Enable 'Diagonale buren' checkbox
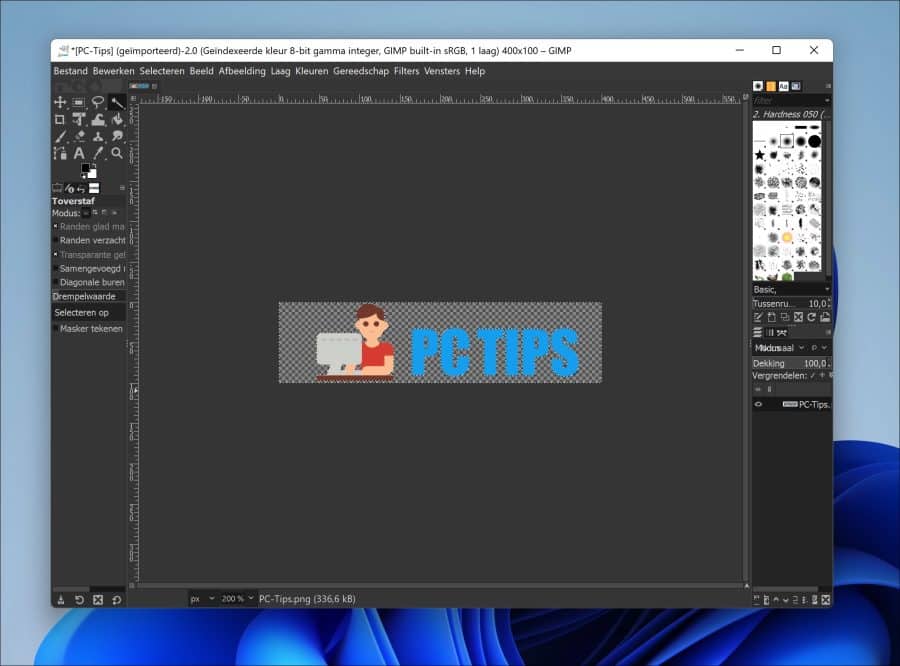This screenshot has width=900, height=666. coord(56,282)
